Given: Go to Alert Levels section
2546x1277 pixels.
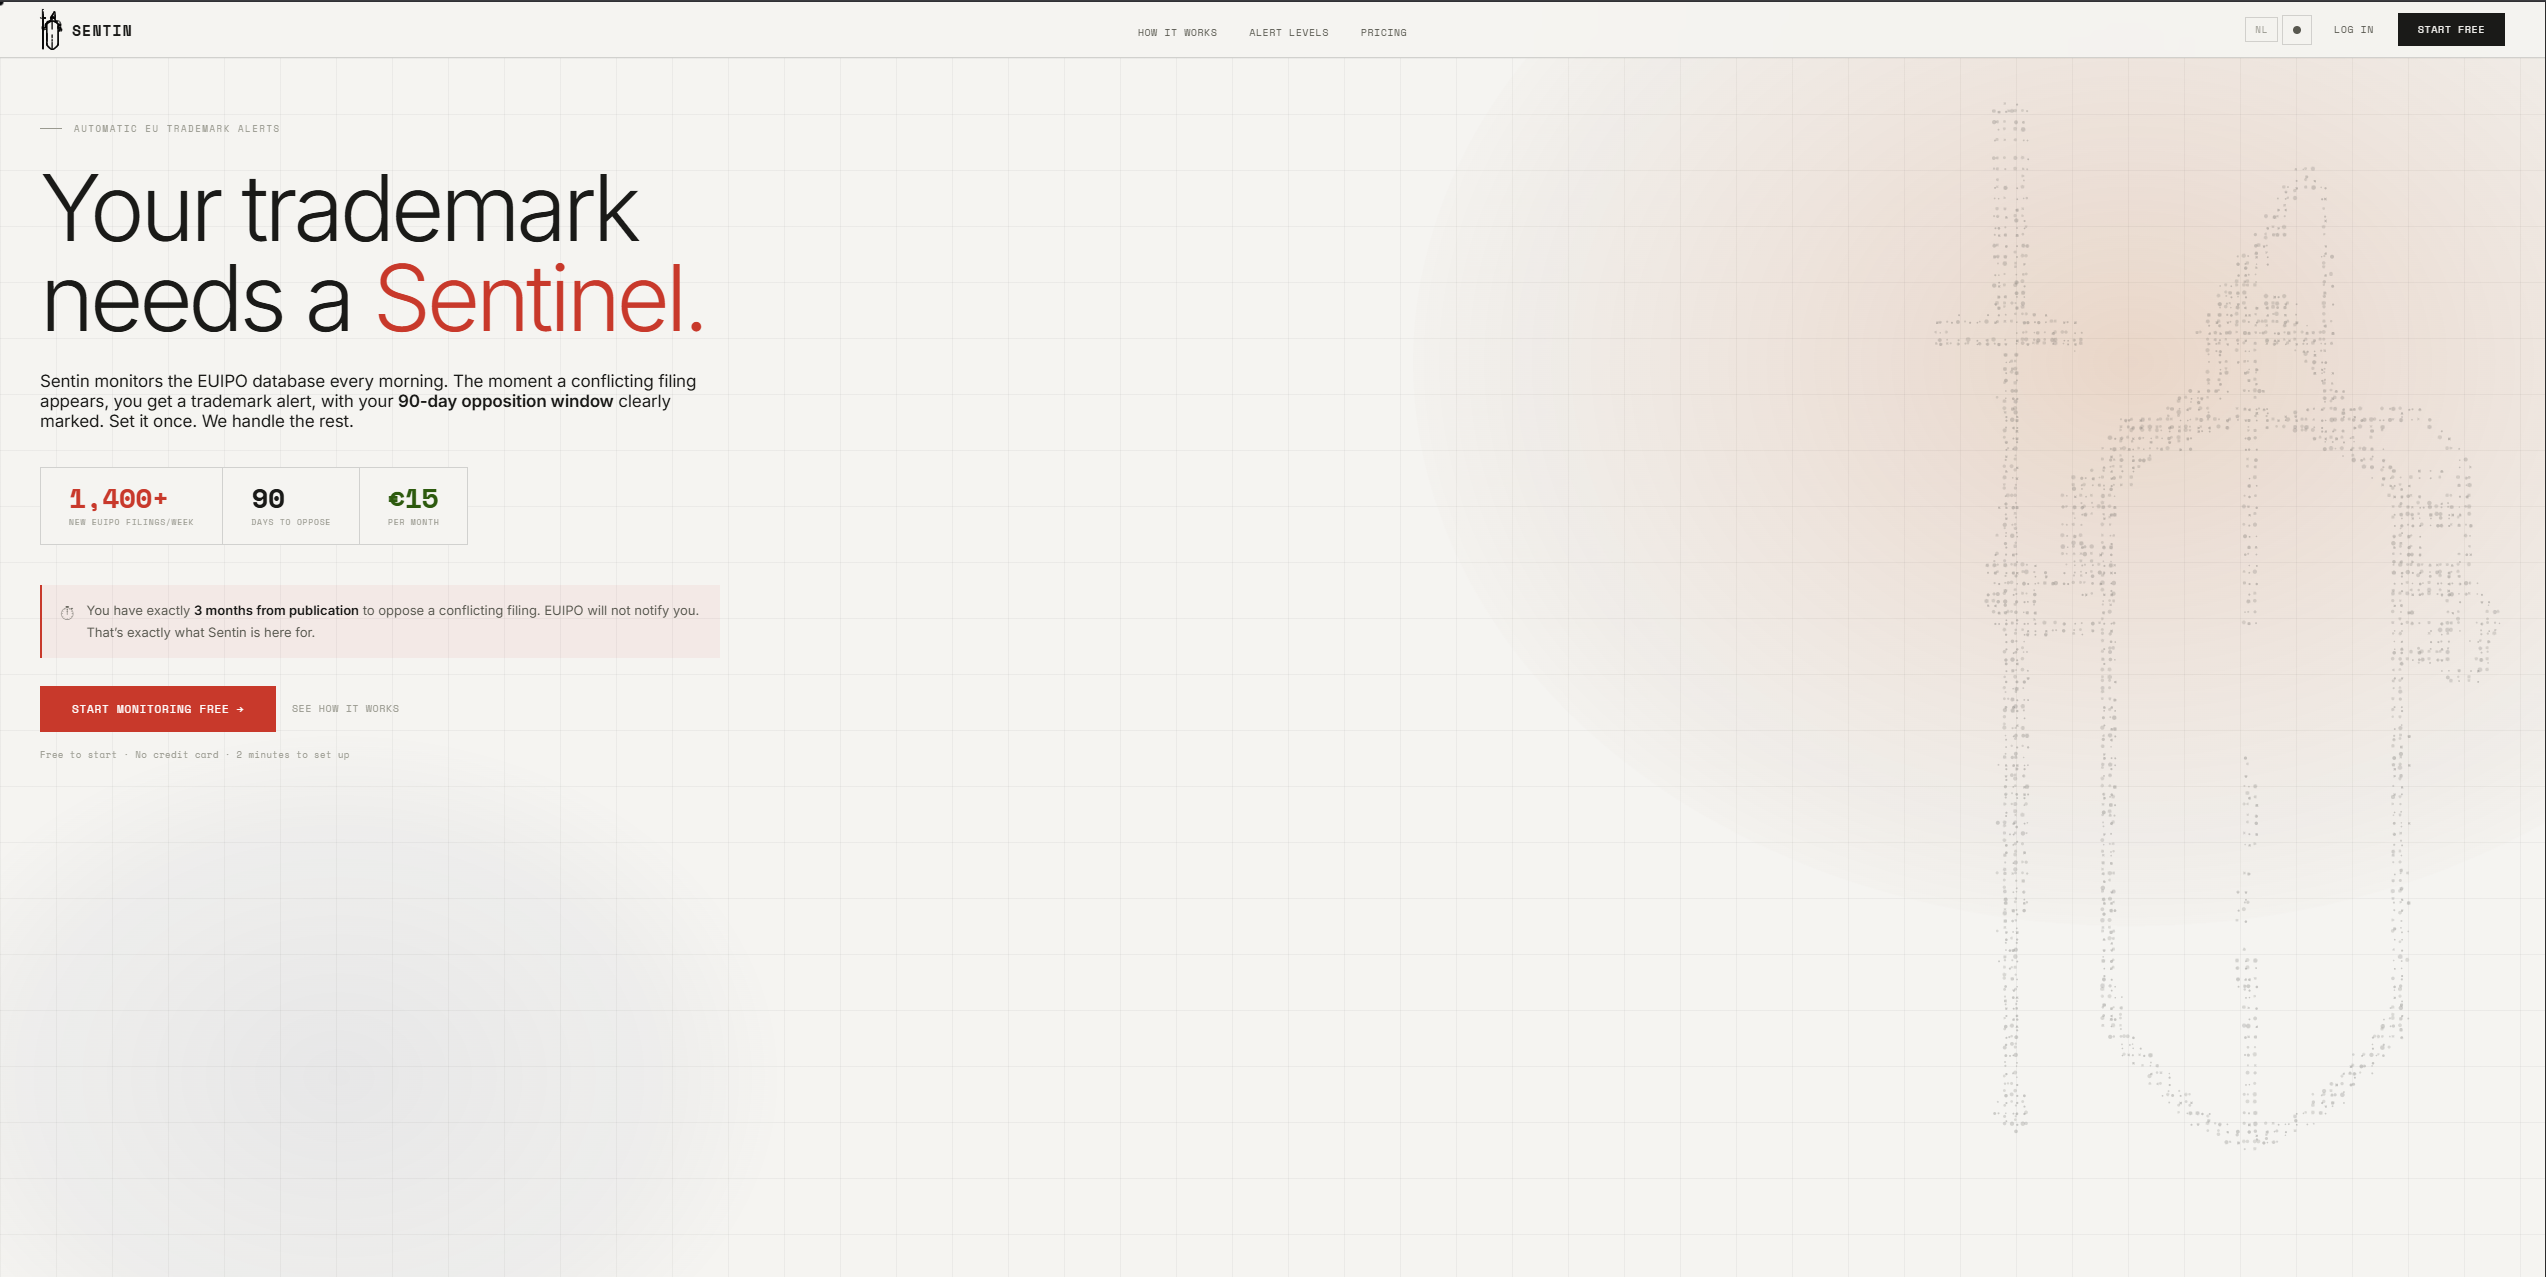Looking at the screenshot, I should click(1289, 33).
